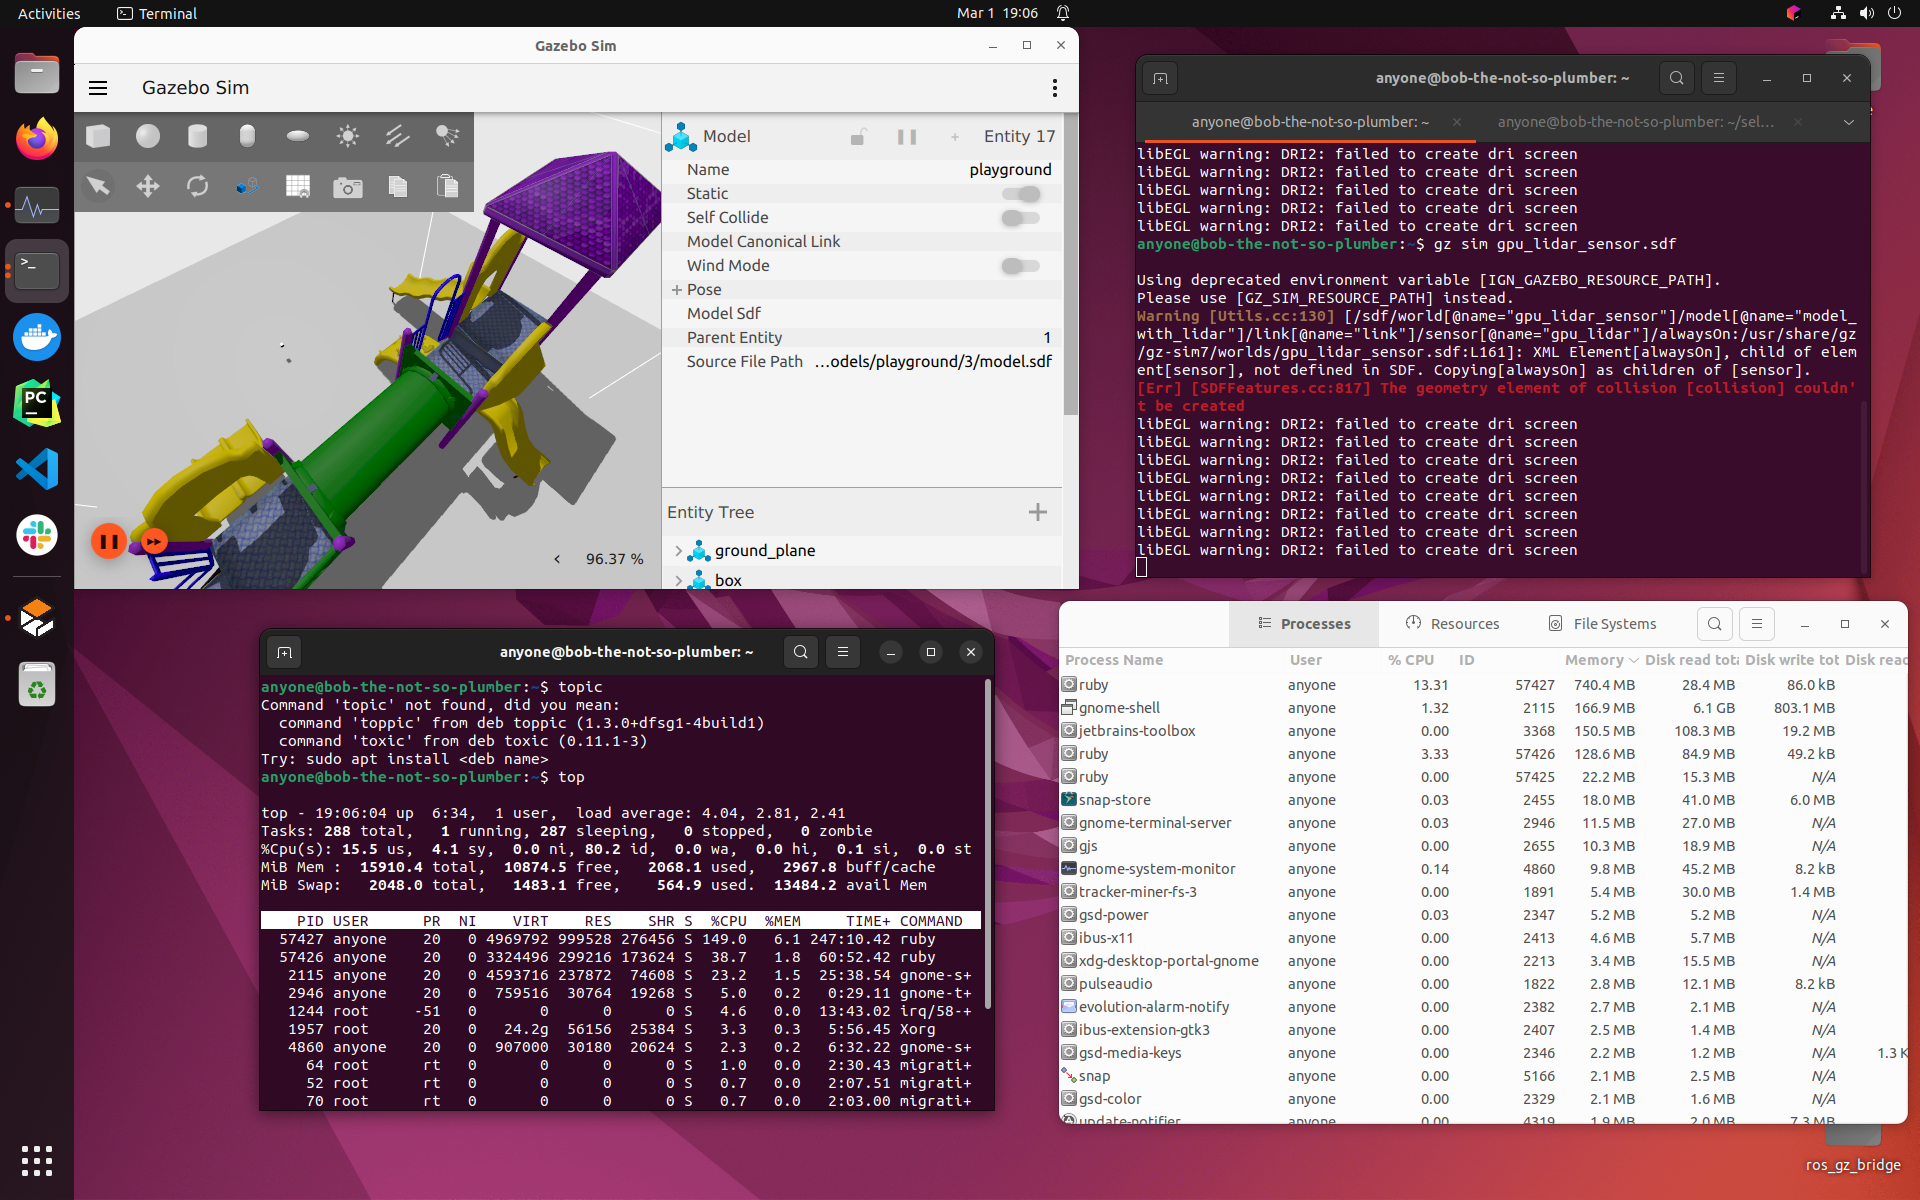Toggle the Static property for playground
1920x1200 pixels.
pyautogui.click(x=1020, y=194)
